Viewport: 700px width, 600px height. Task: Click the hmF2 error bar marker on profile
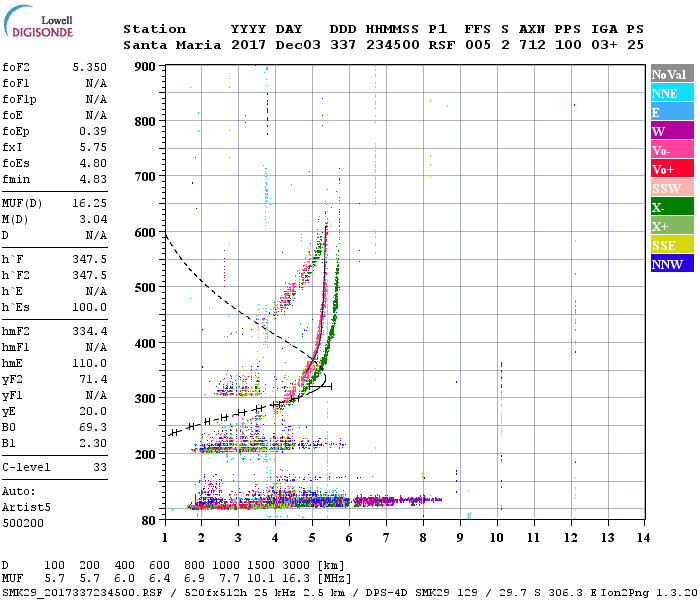pyautogui.click(x=320, y=386)
